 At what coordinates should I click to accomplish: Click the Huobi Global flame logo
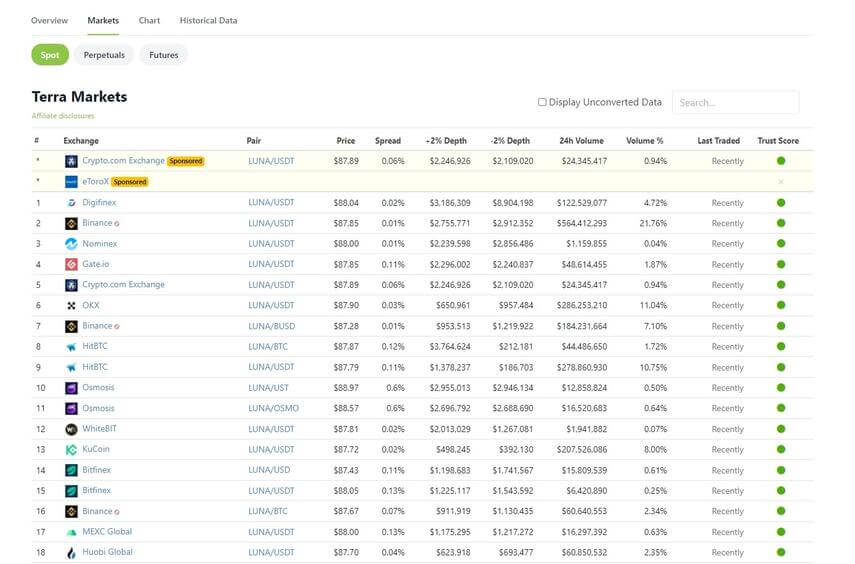(x=71, y=553)
